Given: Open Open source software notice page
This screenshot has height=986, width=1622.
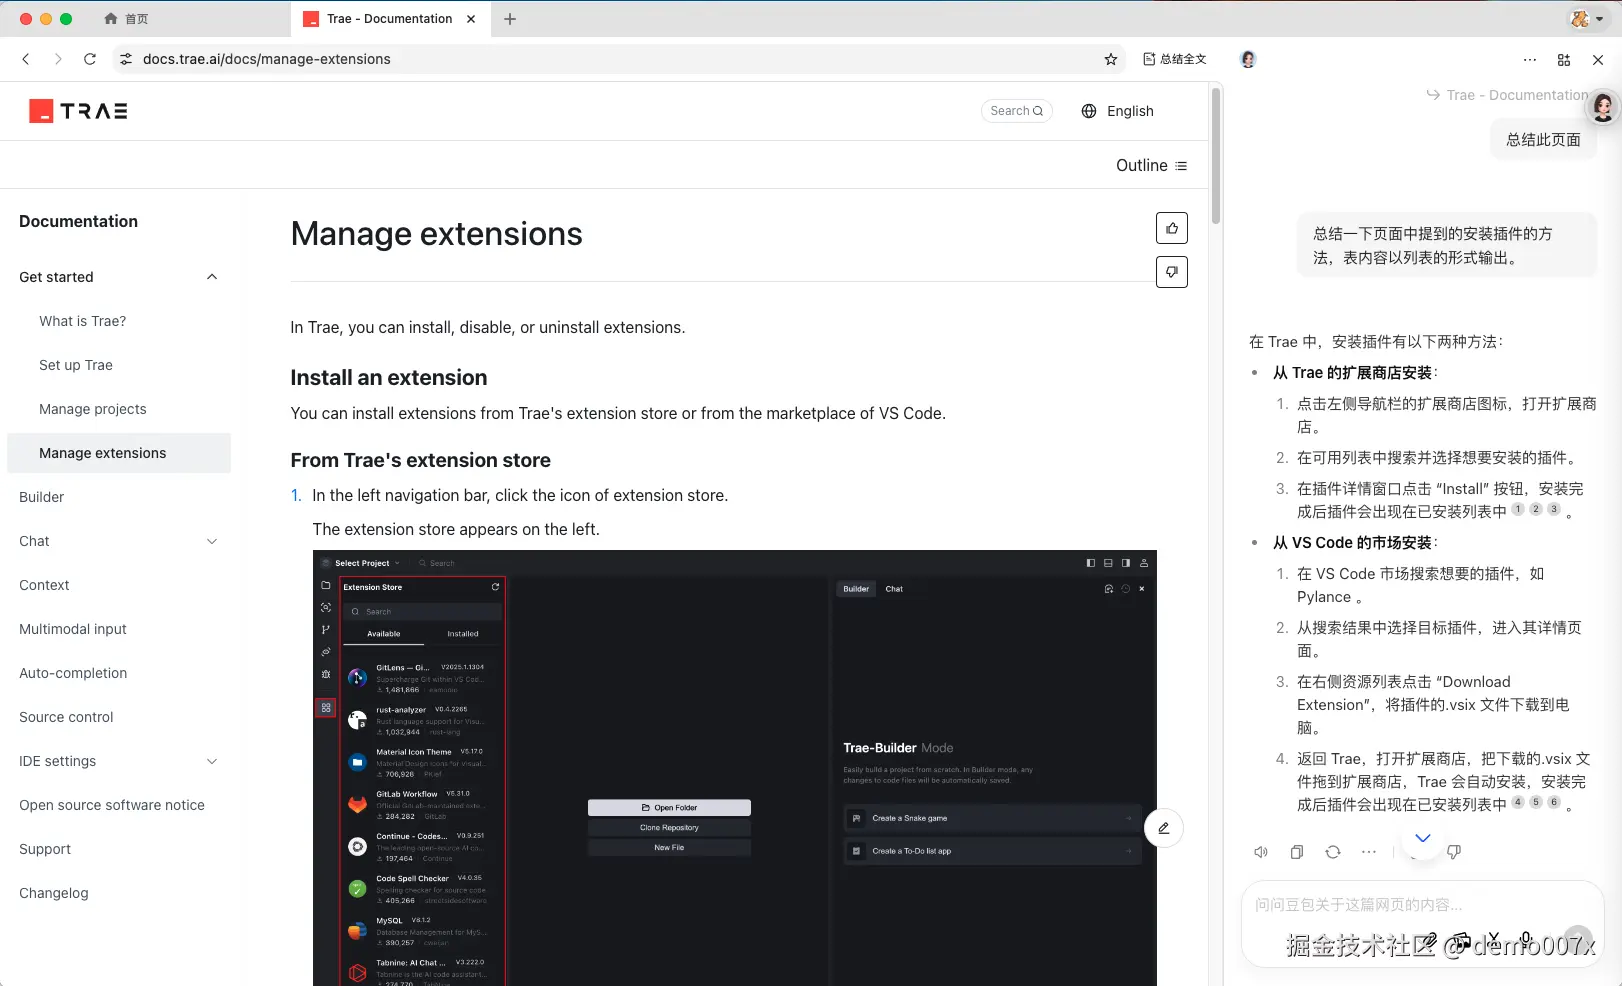Looking at the screenshot, I should tap(112, 805).
